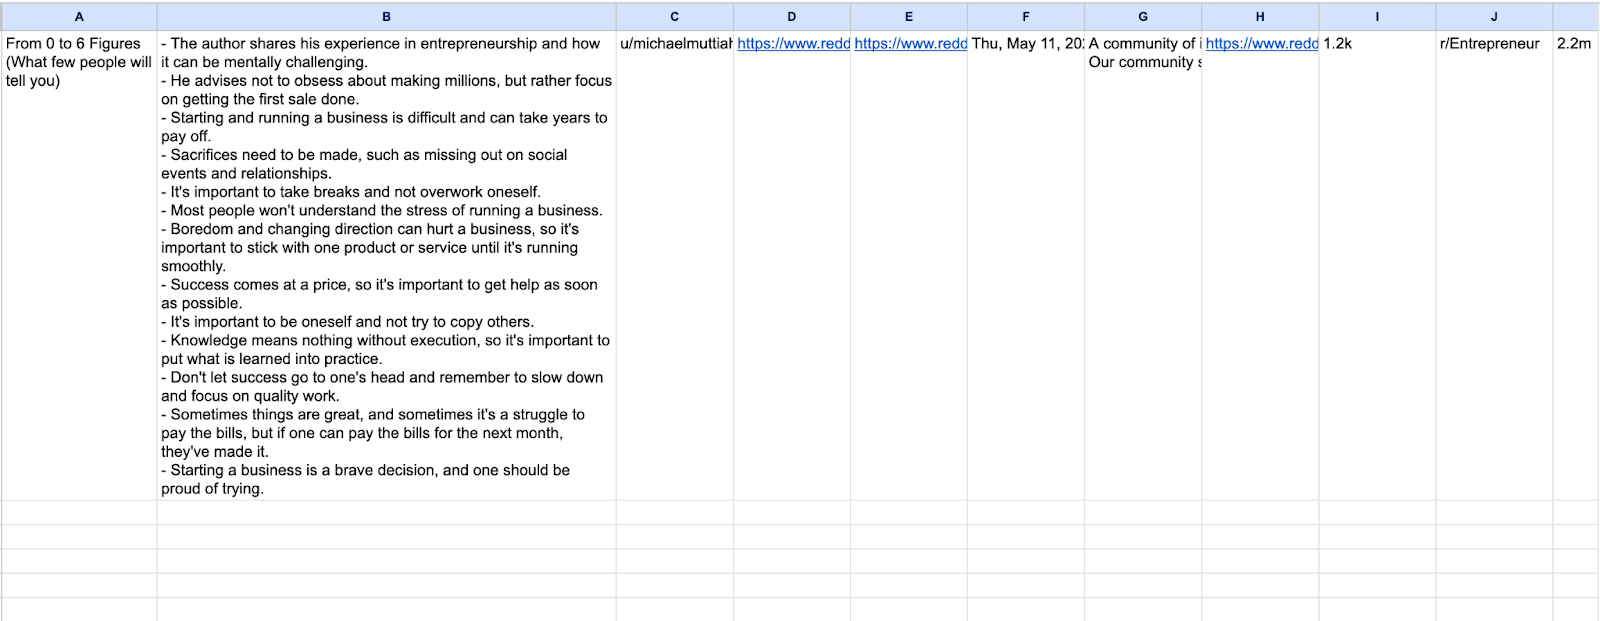This screenshot has width=1600, height=621.
Task: Select column C header
Action: click(674, 16)
